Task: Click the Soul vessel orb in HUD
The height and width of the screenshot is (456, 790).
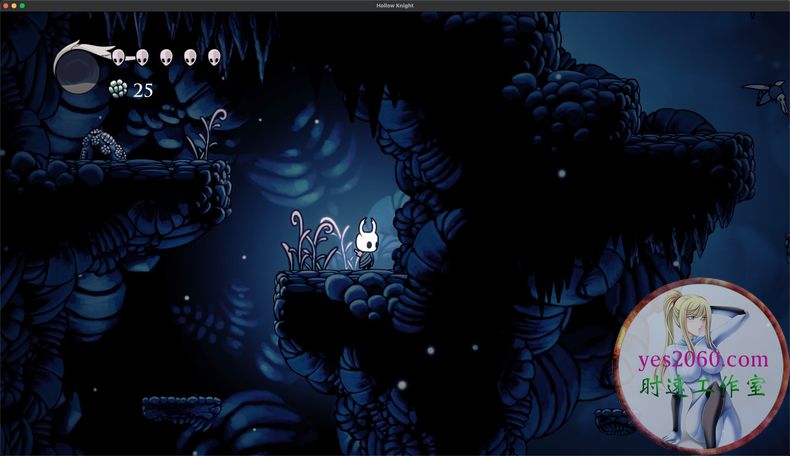Action: coord(76,69)
